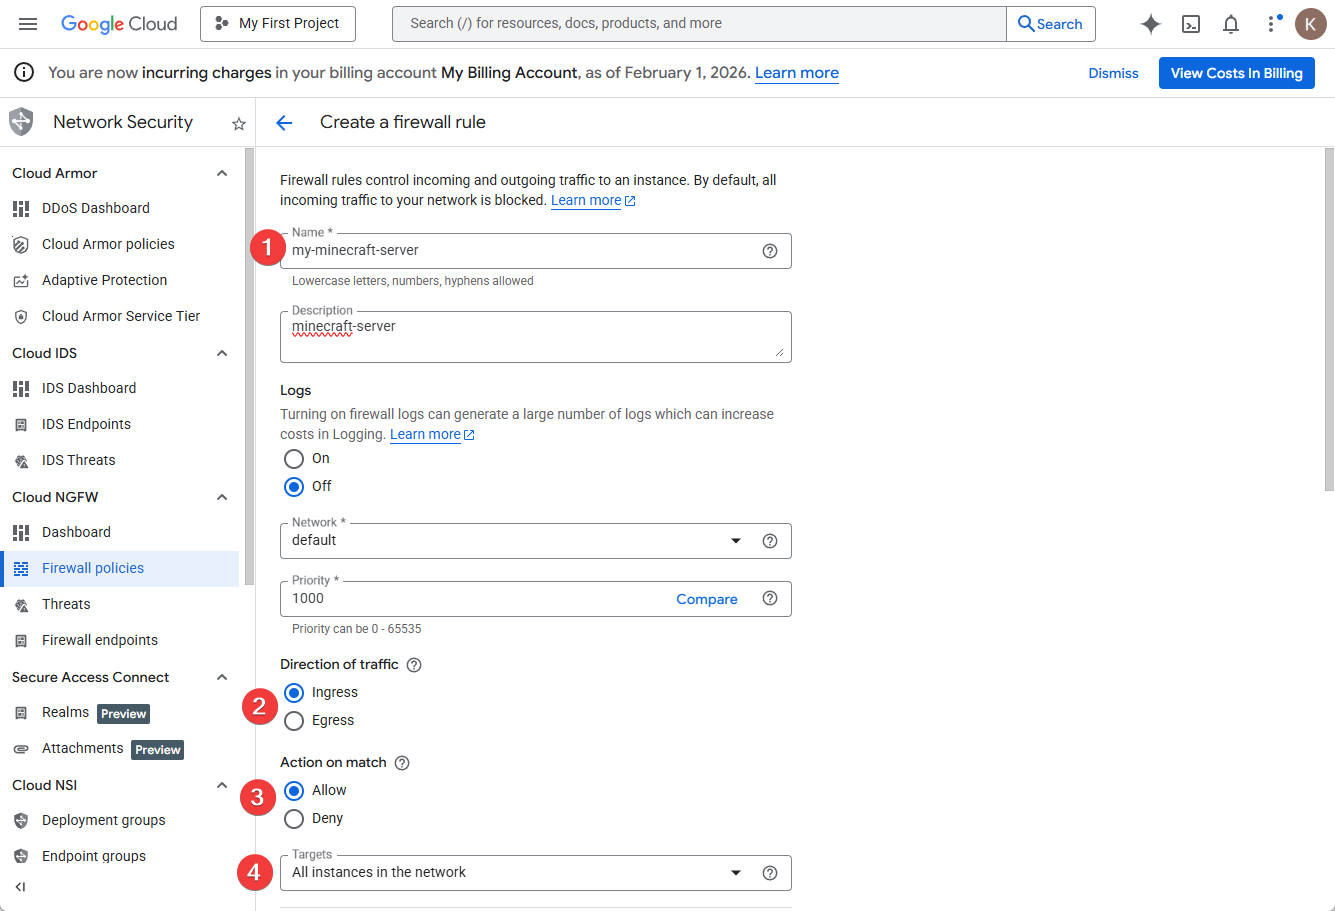1335x911 pixels.
Task: Open Cloud Armor Service Tier
Action: tap(120, 317)
